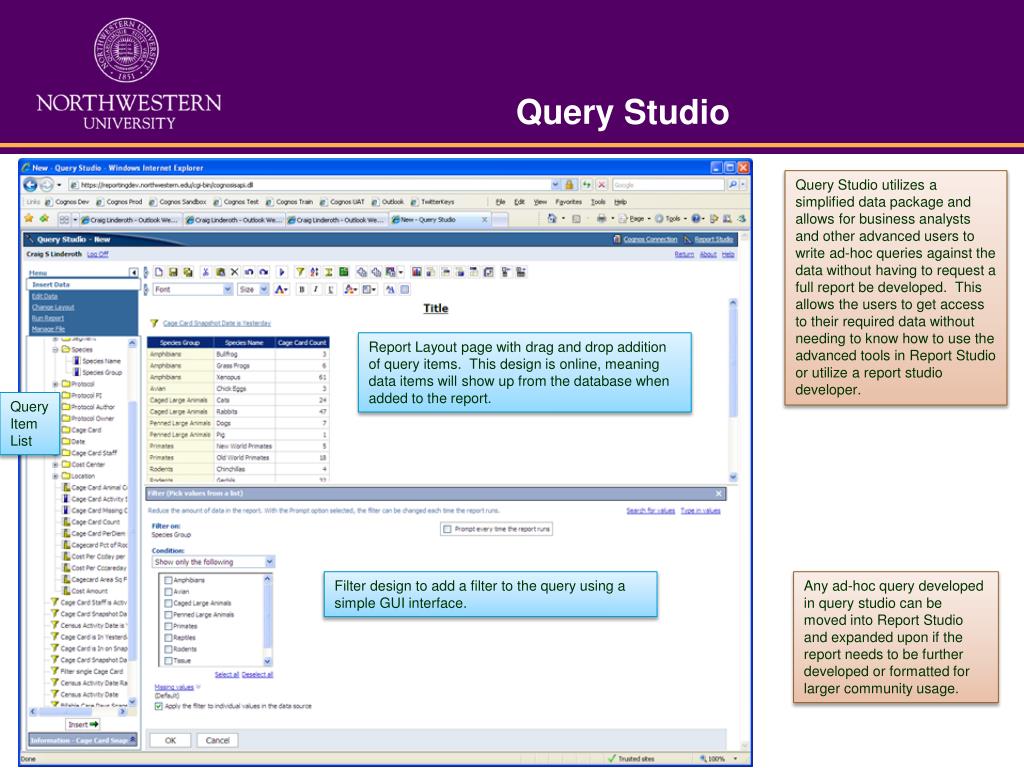Image resolution: width=1024 pixels, height=768 pixels.
Task: Click the browser Home icon
Action: tap(552, 219)
